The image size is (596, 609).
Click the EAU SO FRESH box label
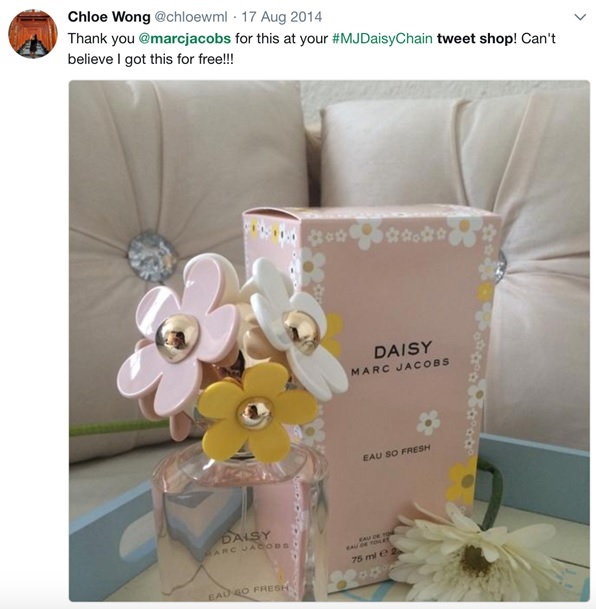click(396, 453)
